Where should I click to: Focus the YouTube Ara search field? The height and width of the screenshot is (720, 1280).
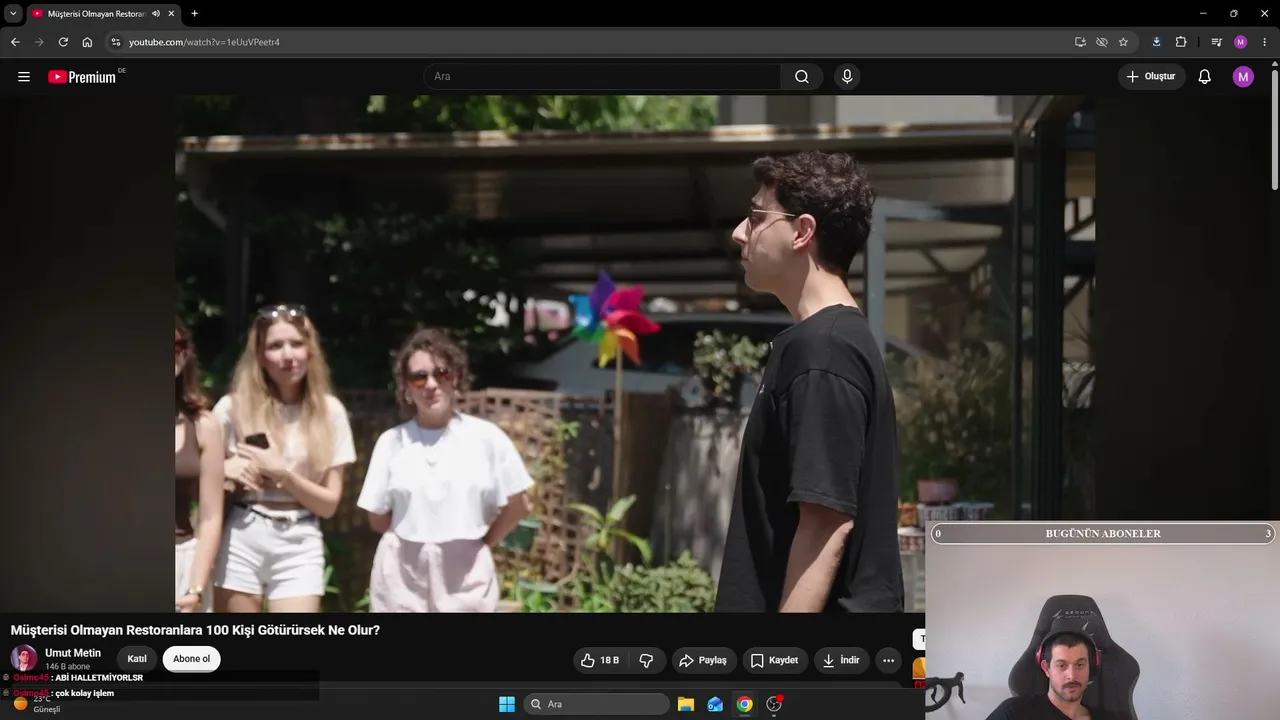coord(603,77)
